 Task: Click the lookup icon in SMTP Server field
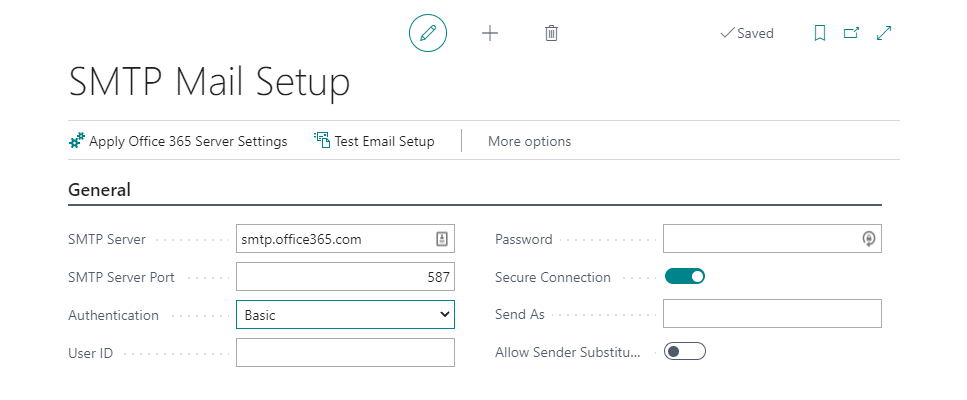click(x=442, y=239)
